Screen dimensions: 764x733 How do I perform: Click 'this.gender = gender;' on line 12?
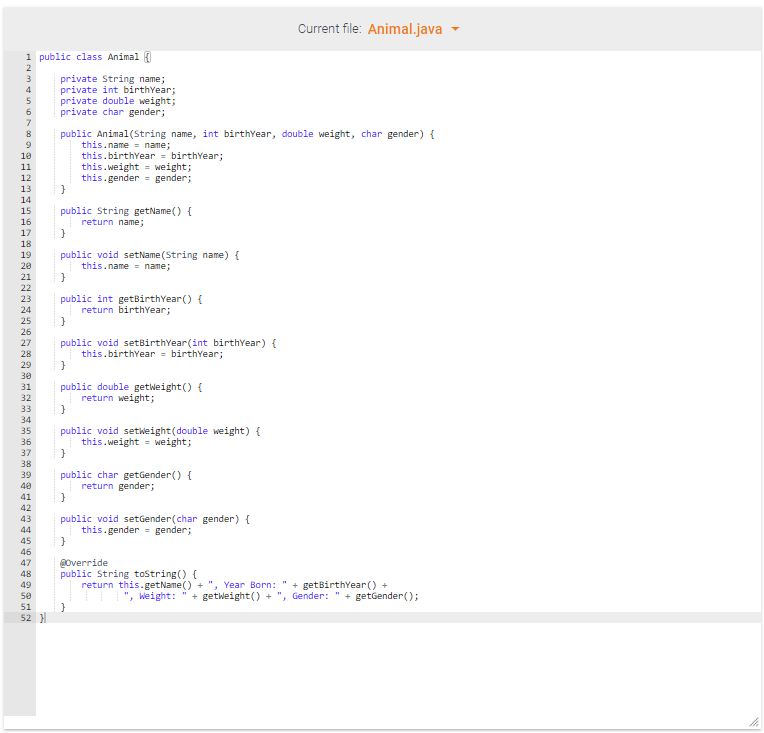click(x=136, y=178)
